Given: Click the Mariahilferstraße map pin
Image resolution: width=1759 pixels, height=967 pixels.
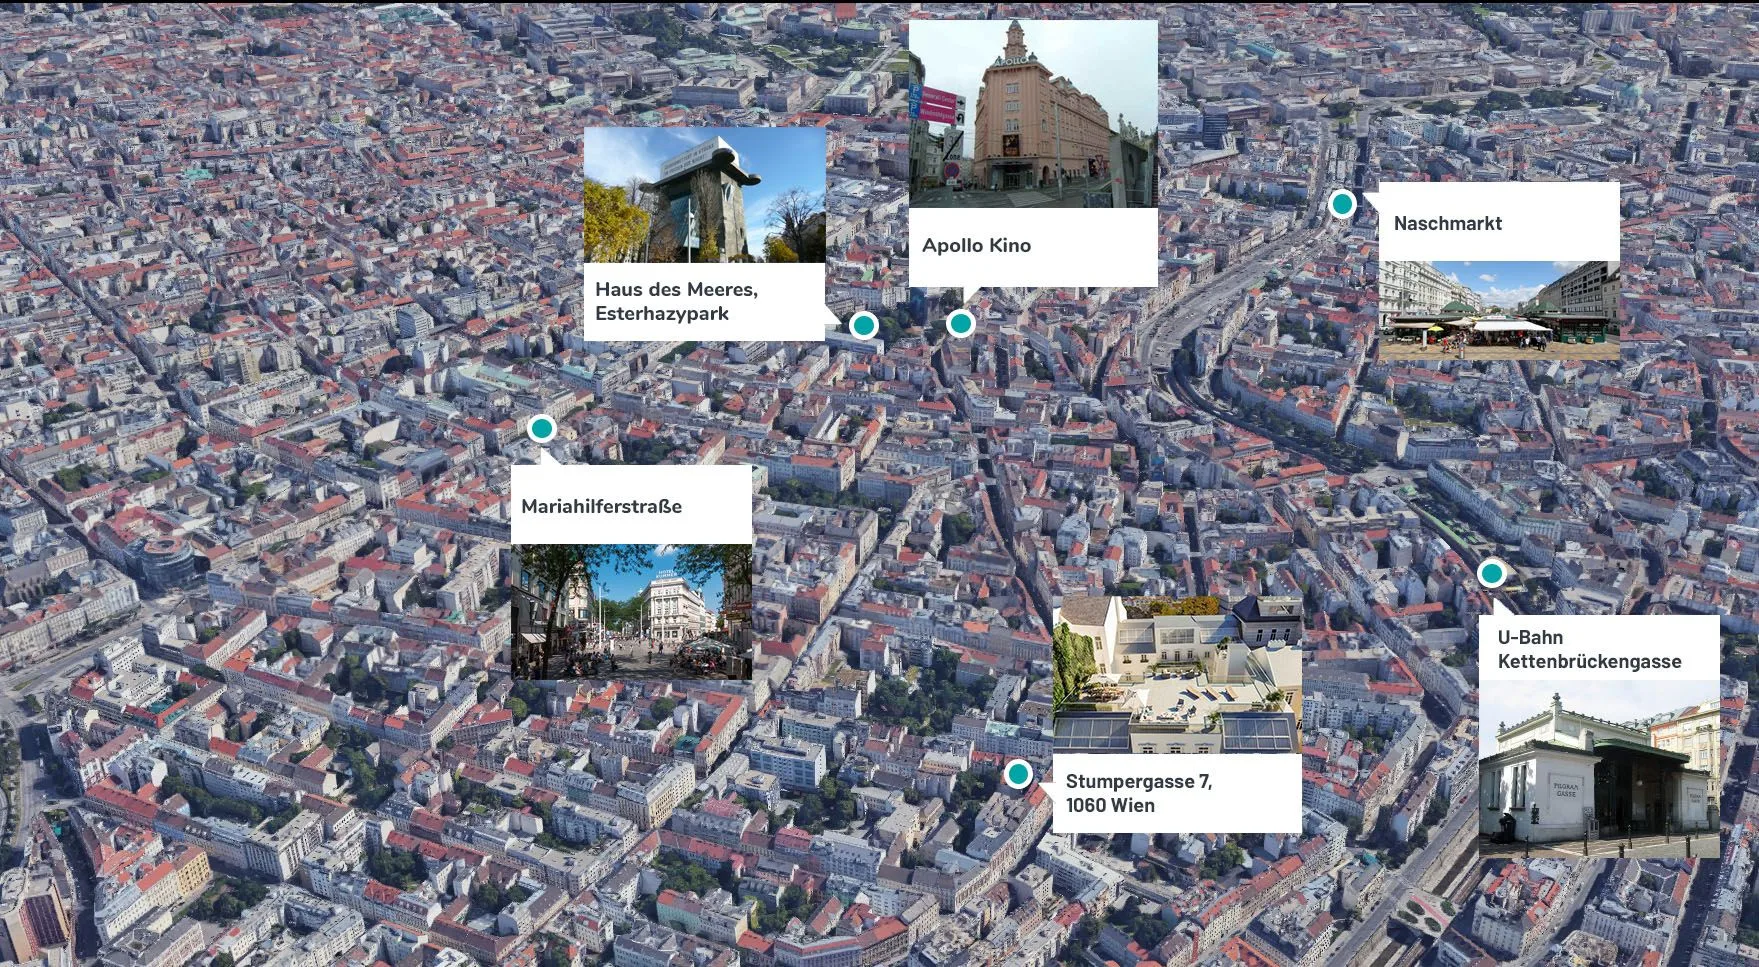Looking at the screenshot, I should (x=542, y=427).
